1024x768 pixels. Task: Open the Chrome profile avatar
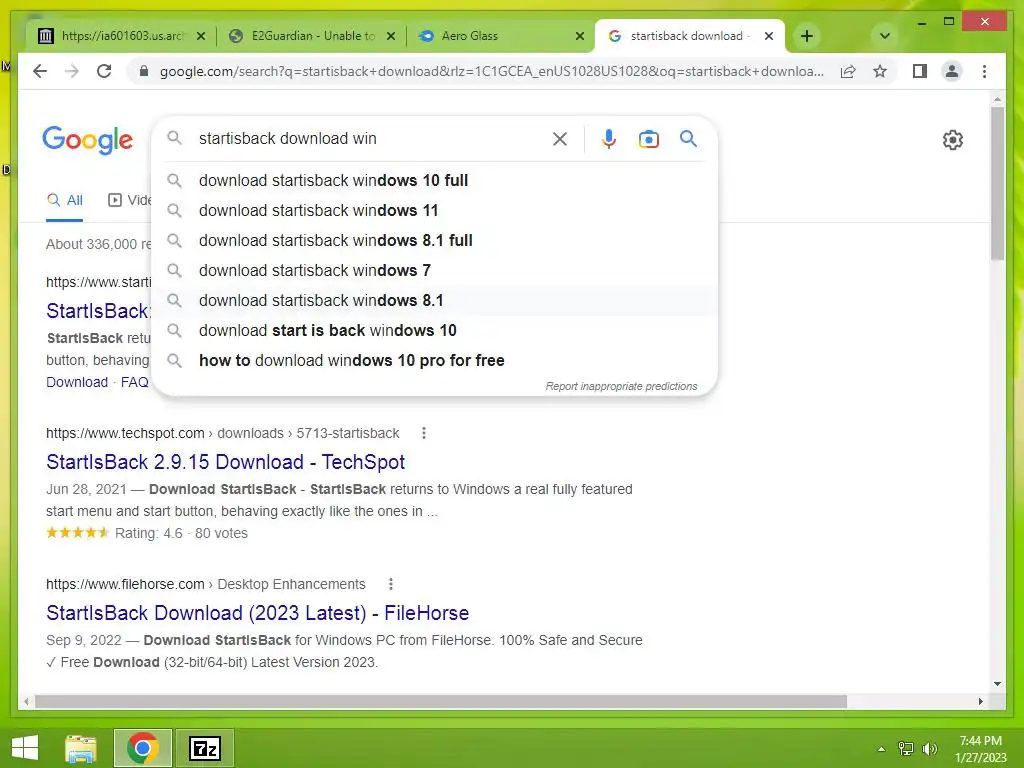(952, 71)
